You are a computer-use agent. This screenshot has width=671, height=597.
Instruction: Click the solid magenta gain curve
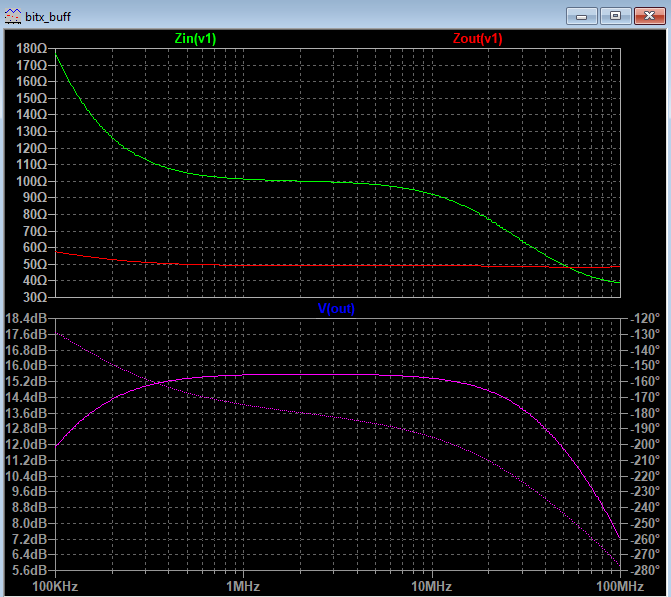300,375
